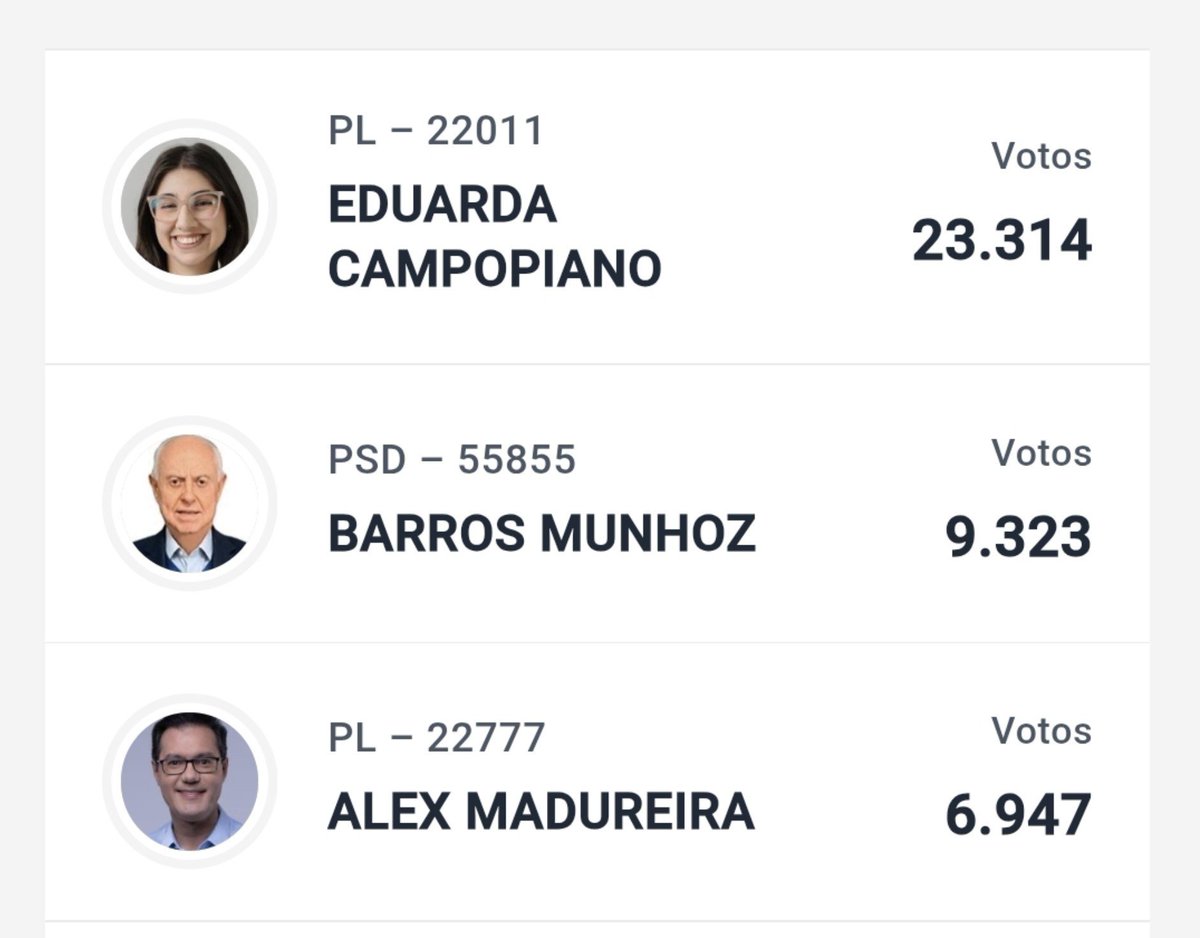Screen dimensions: 1200x938
Task: Click the Votos label above 6.947
Action: [x=1042, y=731]
